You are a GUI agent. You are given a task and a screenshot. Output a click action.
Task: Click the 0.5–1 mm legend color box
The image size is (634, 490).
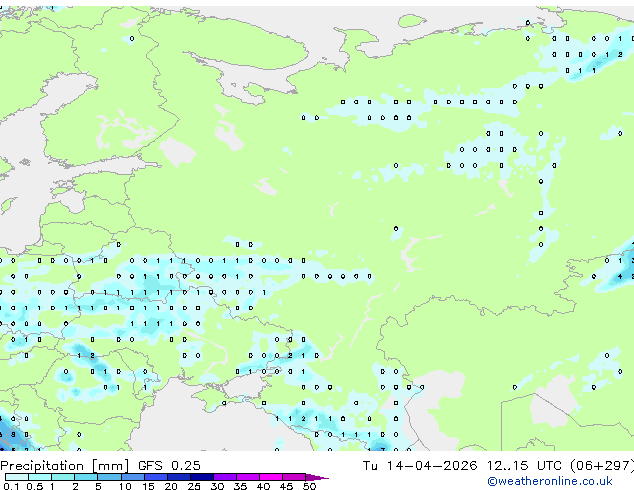pos(40,477)
